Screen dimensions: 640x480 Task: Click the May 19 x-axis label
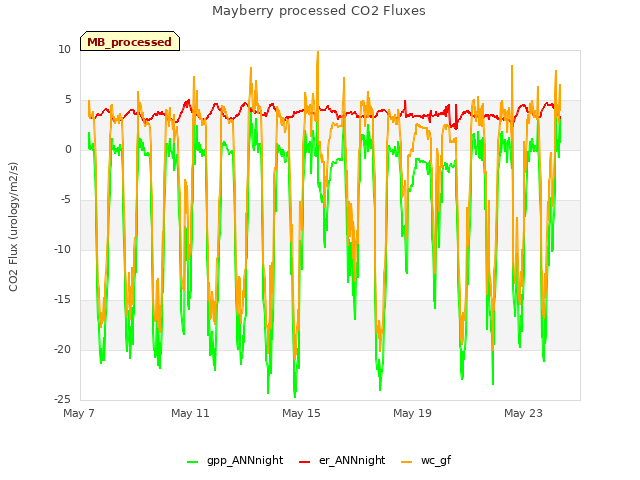(x=412, y=413)
